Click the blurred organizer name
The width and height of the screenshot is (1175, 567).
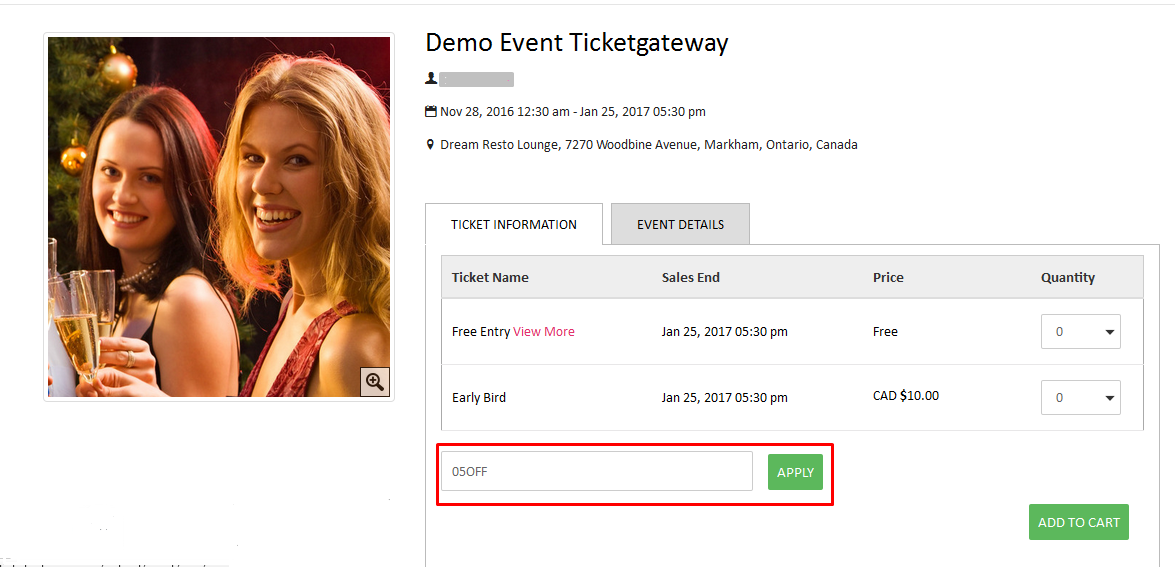476,79
